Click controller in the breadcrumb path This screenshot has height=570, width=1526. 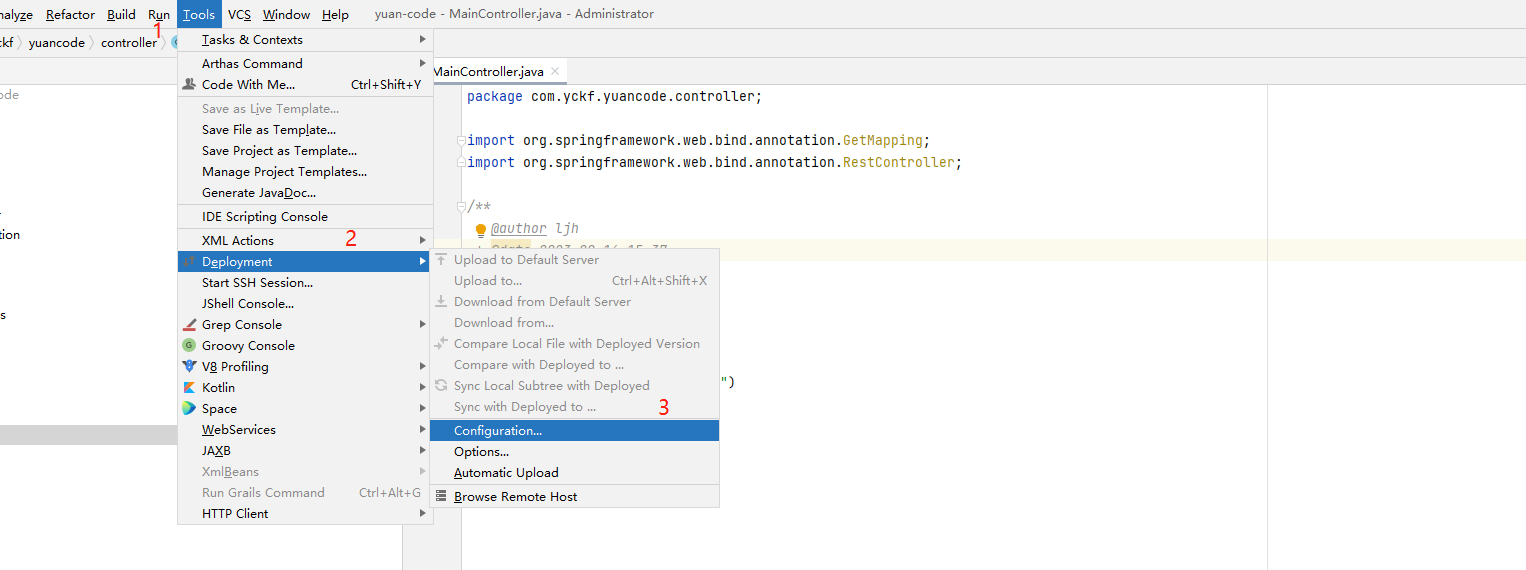(x=129, y=43)
